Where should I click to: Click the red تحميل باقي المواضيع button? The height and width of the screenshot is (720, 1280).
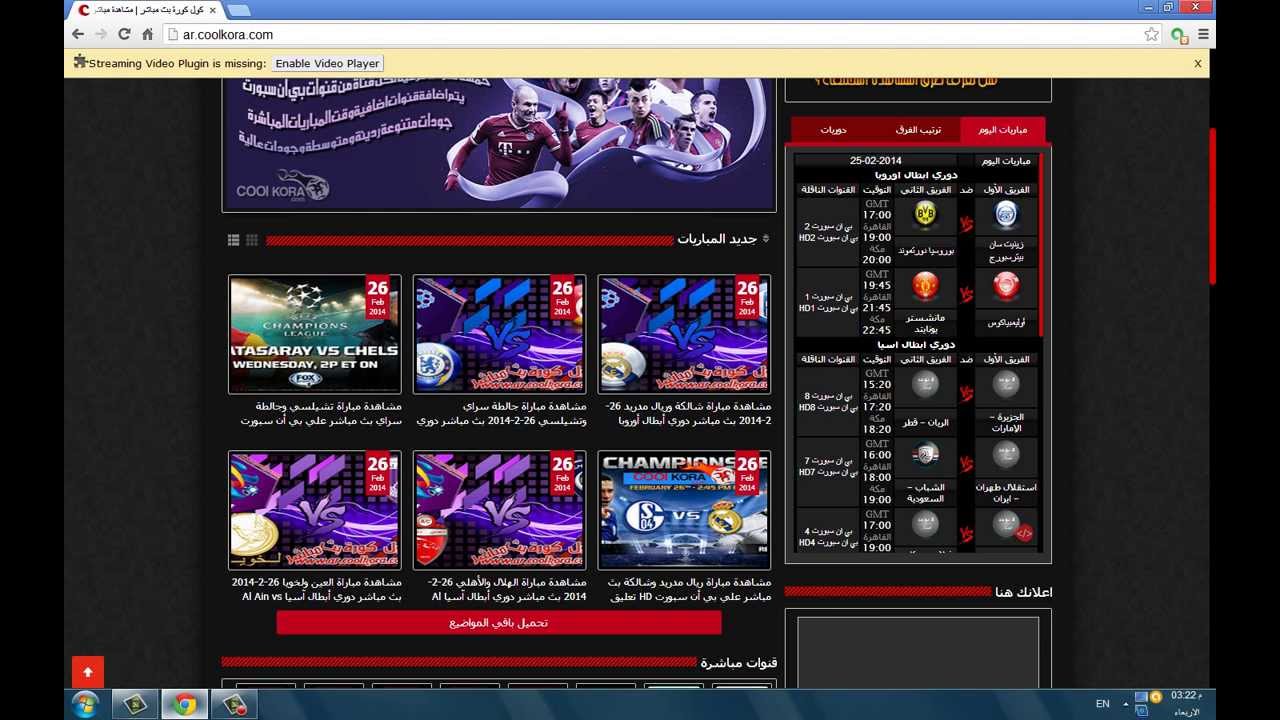(499, 622)
